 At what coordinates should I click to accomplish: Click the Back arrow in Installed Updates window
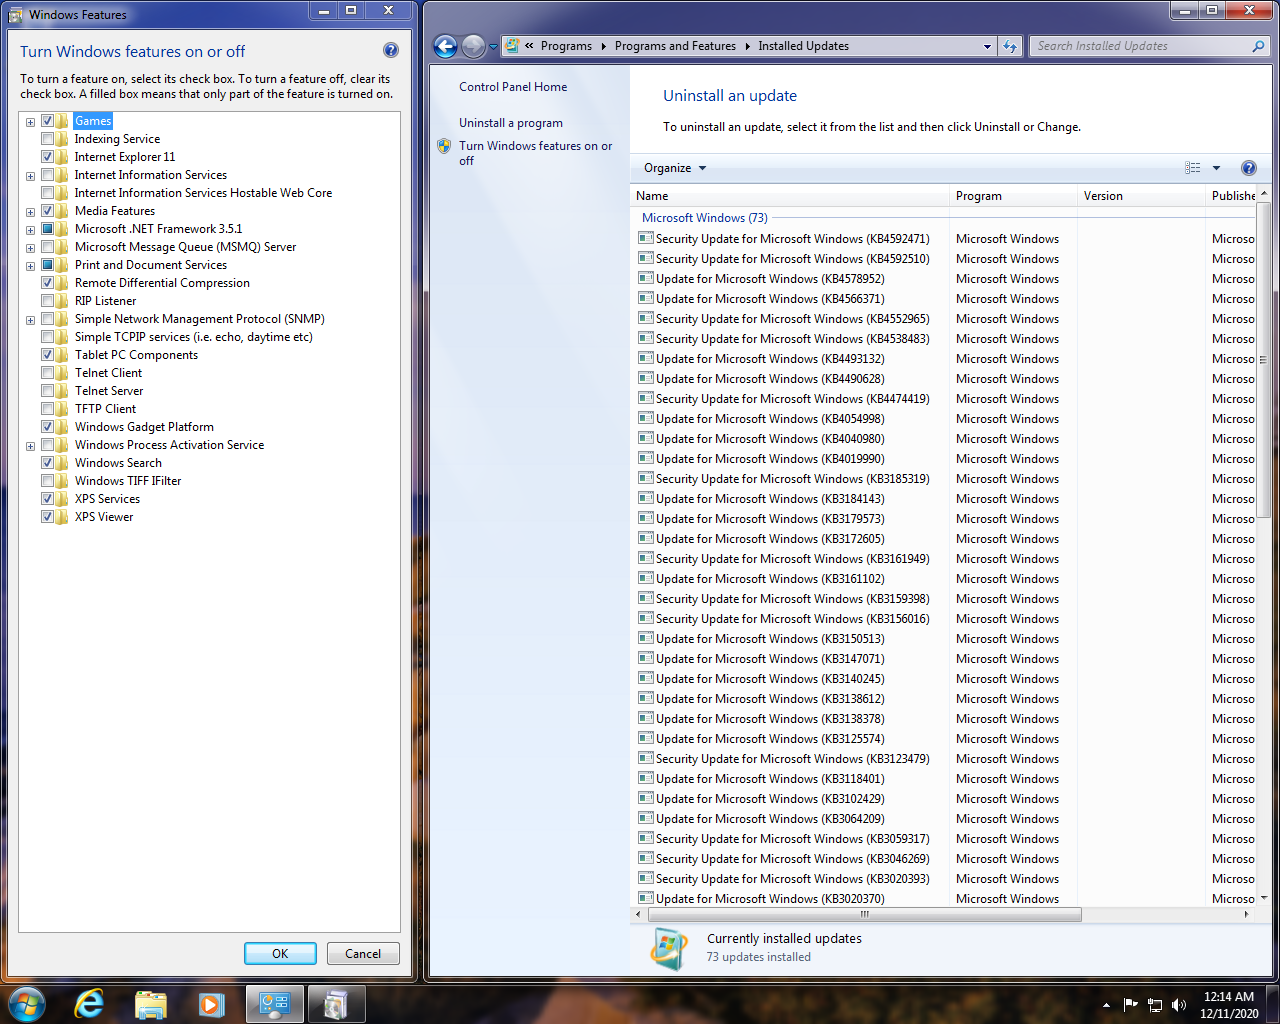point(446,46)
